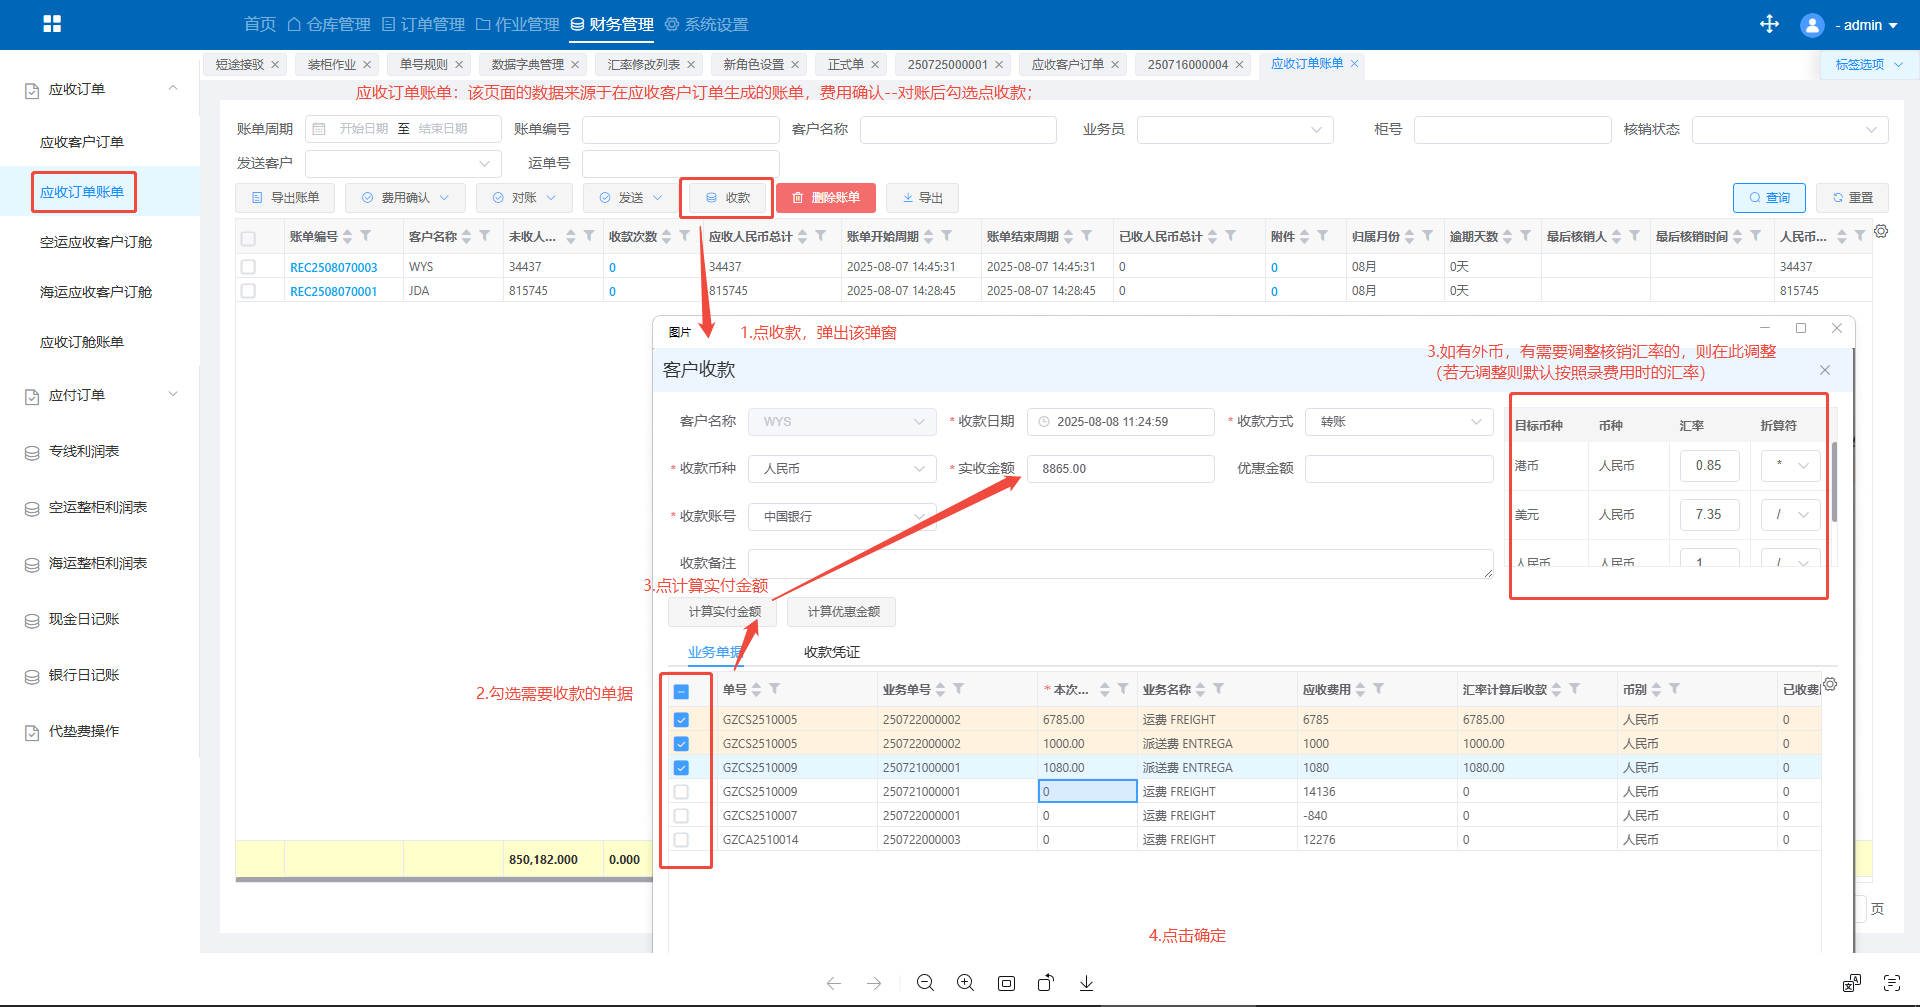Image resolution: width=1920 pixels, height=1007 pixels.
Task: Open the 订单管理 top menu
Action: [423, 24]
